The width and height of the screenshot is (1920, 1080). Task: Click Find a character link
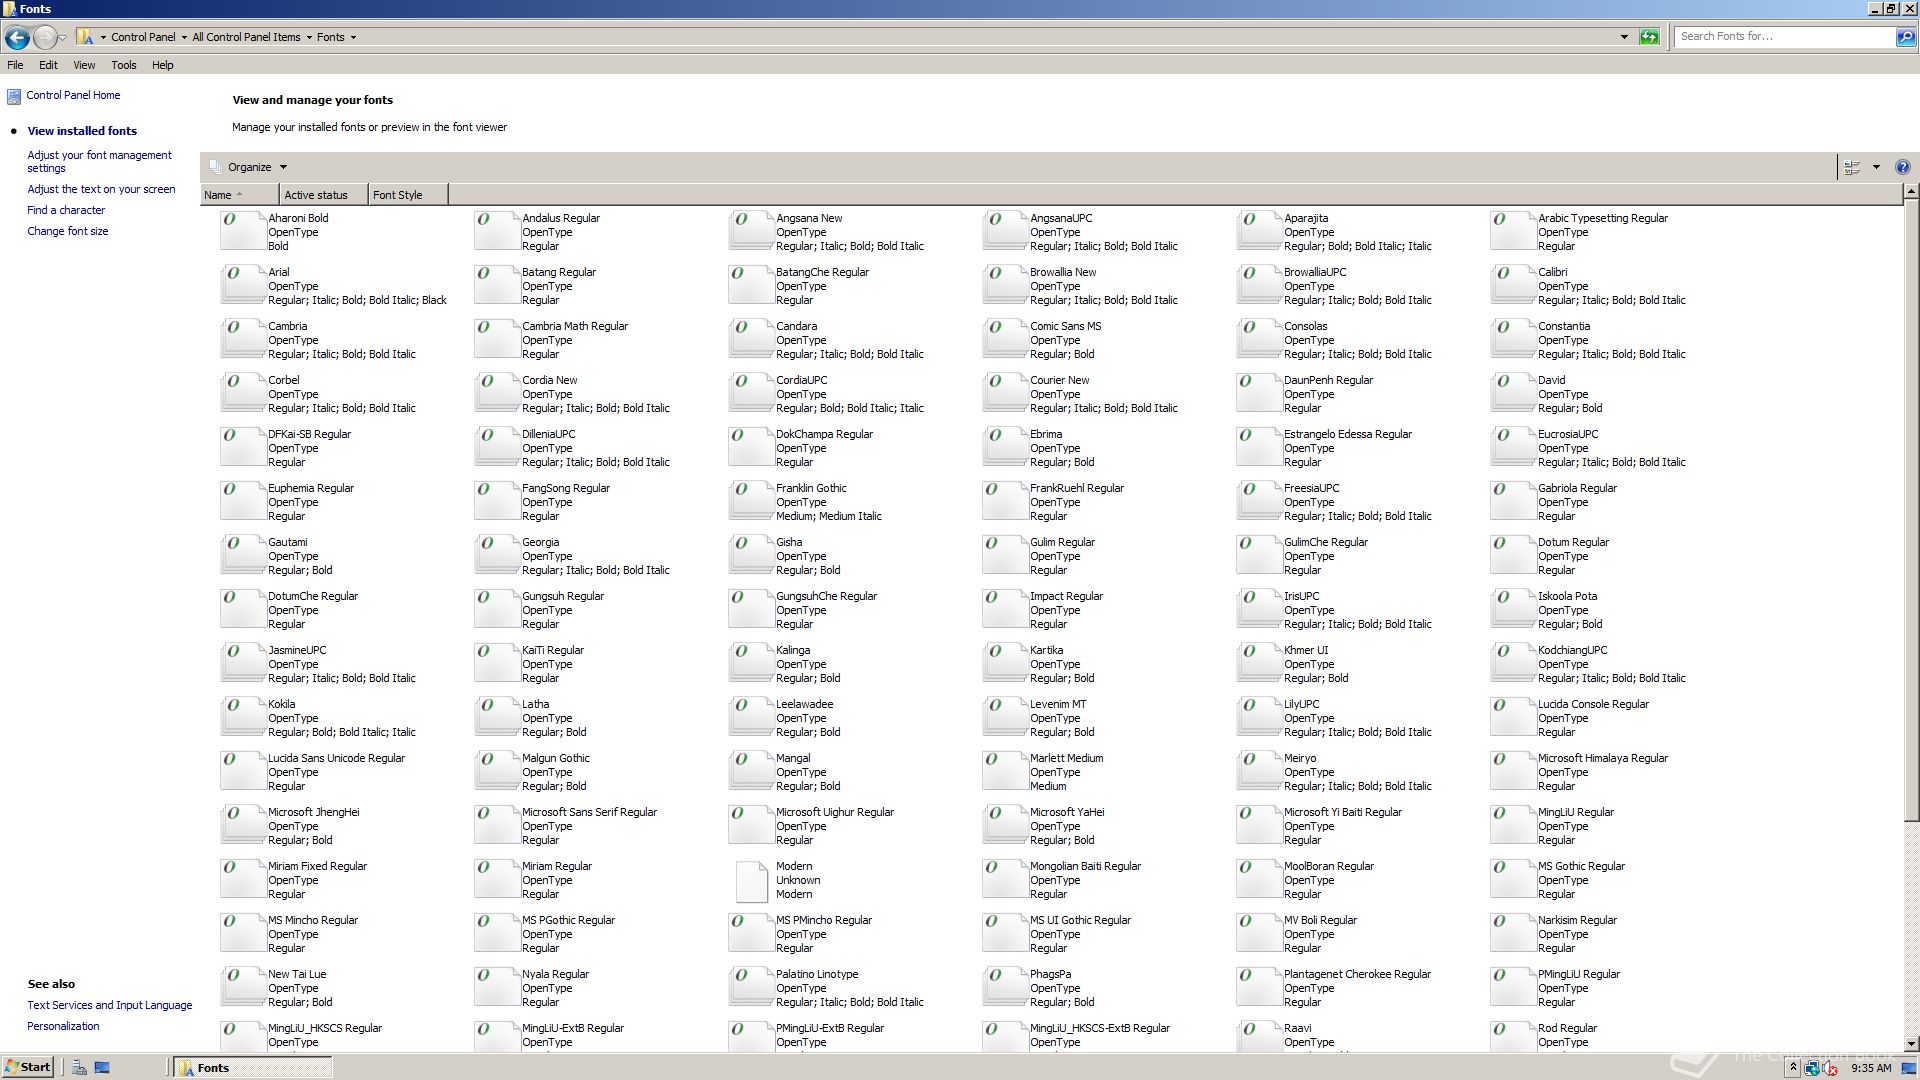point(66,210)
